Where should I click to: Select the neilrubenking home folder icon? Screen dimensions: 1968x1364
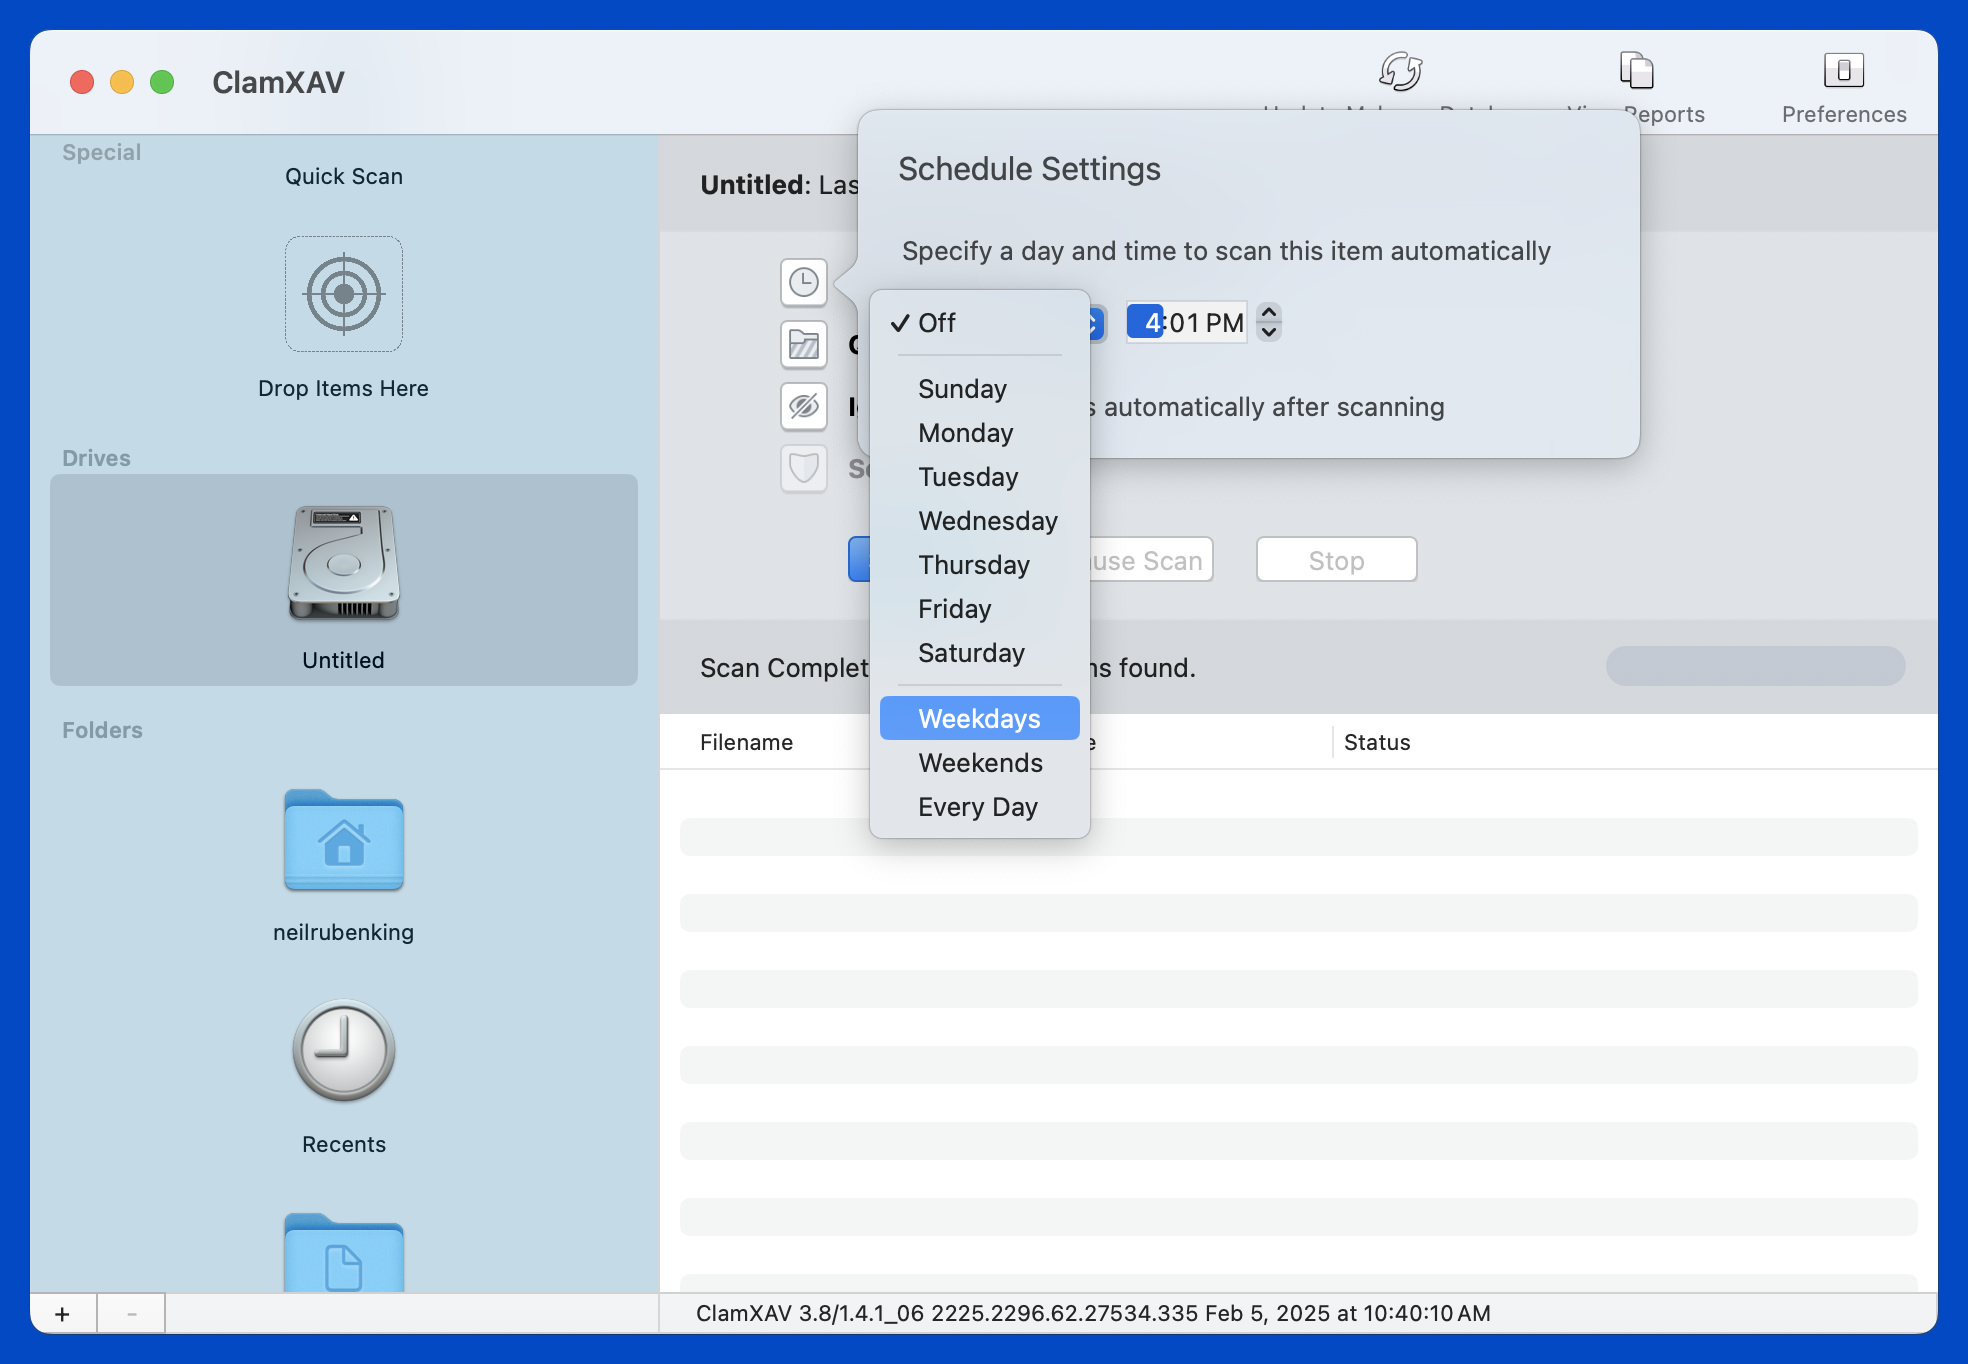[344, 840]
